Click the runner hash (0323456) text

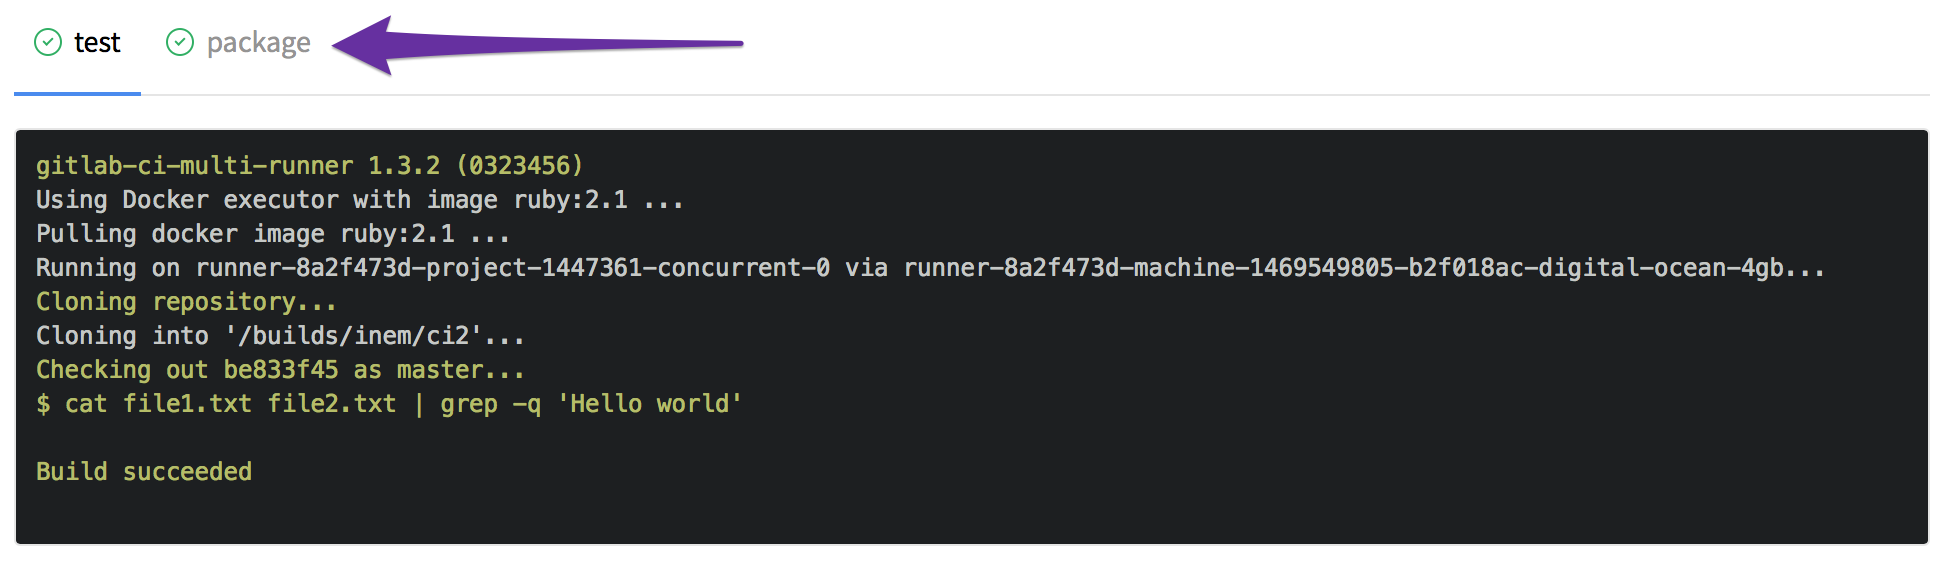(x=520, y=165)
